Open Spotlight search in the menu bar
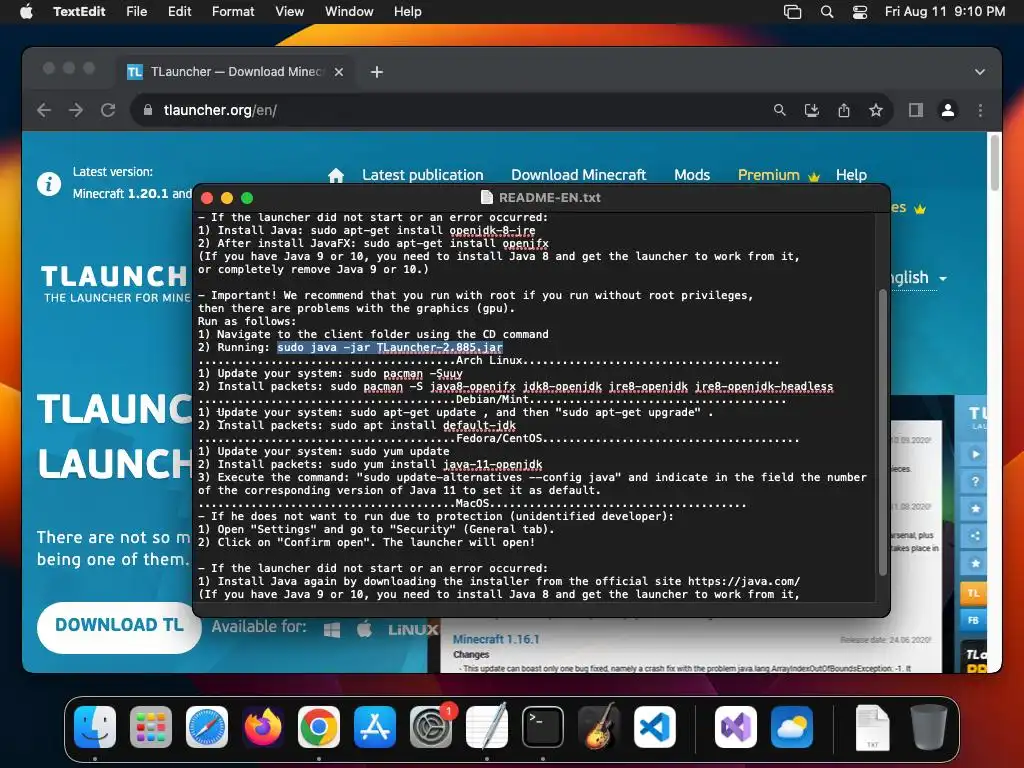This screenshot has height=768, width=1024. [827, 12]
